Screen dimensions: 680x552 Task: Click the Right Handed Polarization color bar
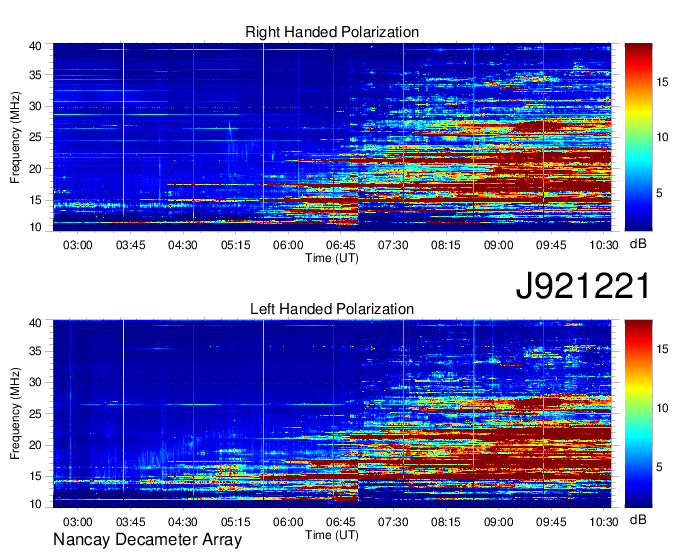[x=638, y=137]
